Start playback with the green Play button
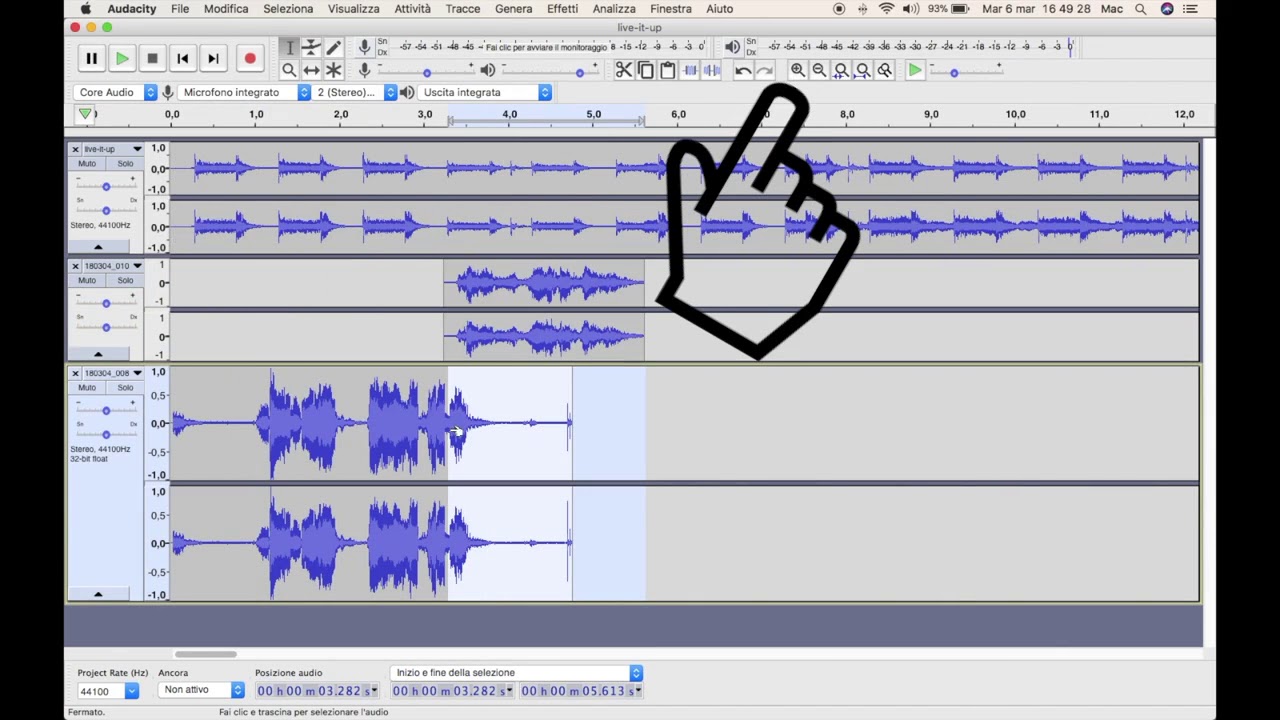Viewport: 1280px width, 720px height. [x=122, y=59]
